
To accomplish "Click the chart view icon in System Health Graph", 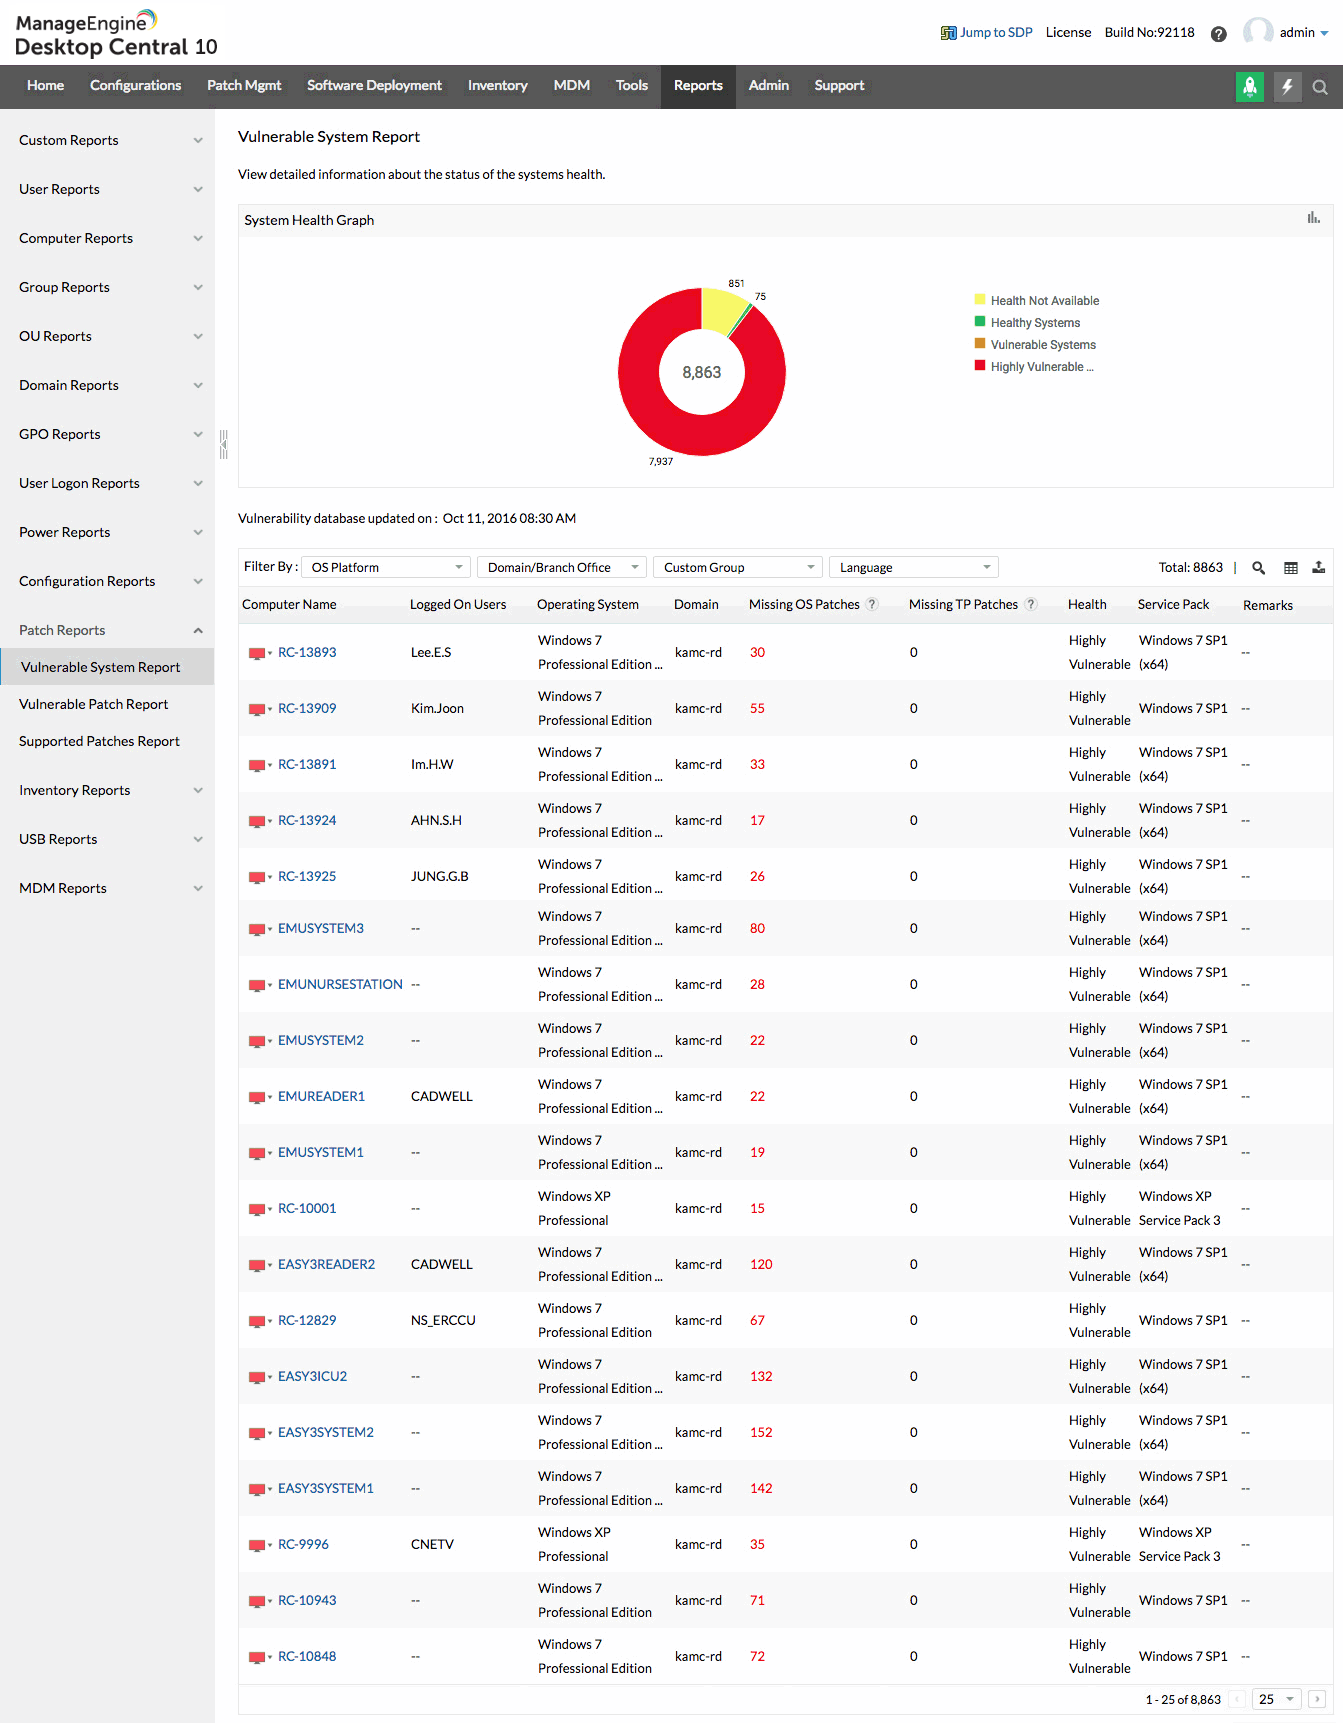I will click(1314, 218).
